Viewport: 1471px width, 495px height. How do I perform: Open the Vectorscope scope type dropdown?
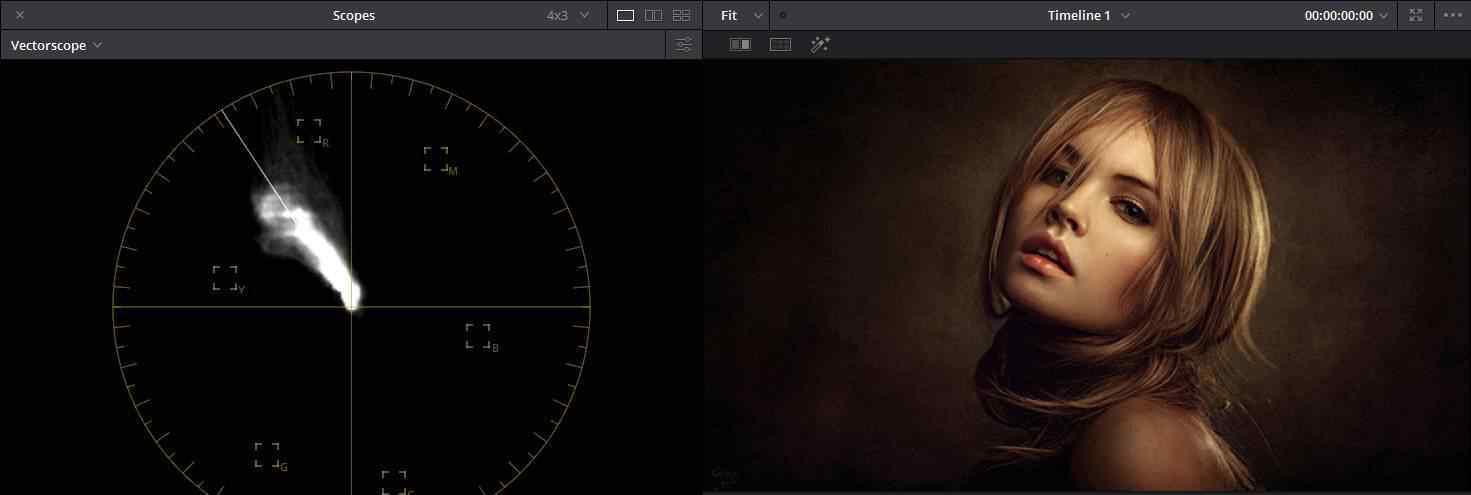(x=56, y=45)
